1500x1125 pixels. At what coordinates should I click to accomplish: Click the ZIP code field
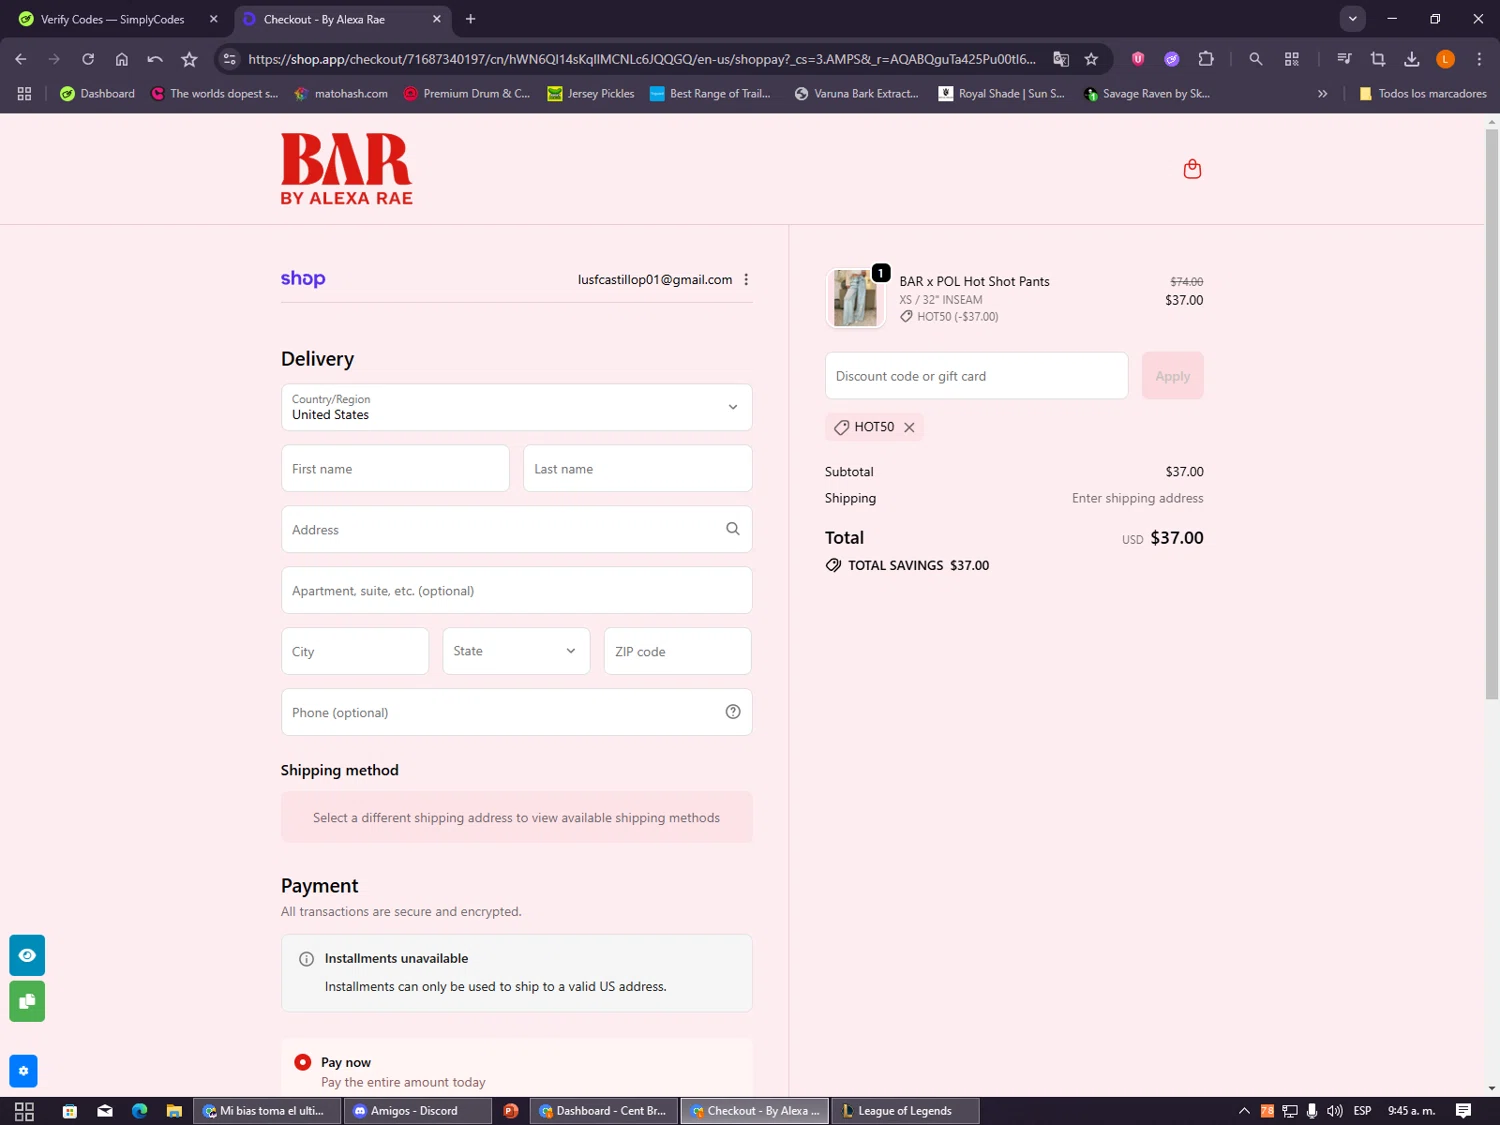[678, 651]
